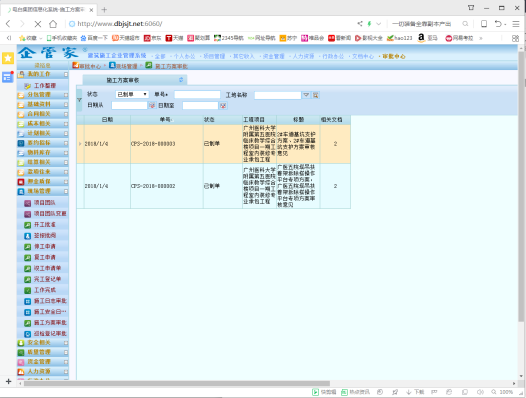The image size is (526, 398).
Task: Click the download icon in browser status bar
Action: tap(409, 392)
